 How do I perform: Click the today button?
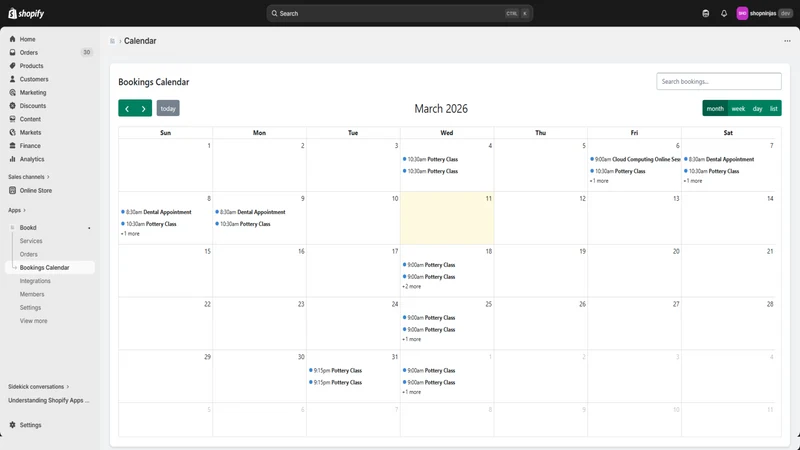(x=168, y=108)
